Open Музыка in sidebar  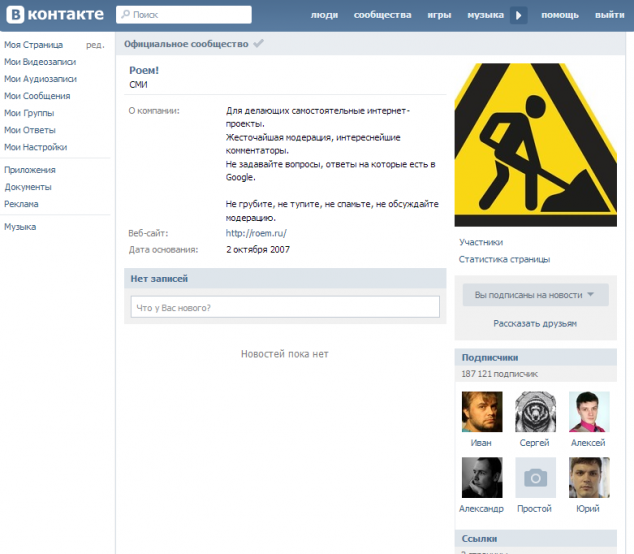point(20,227)
